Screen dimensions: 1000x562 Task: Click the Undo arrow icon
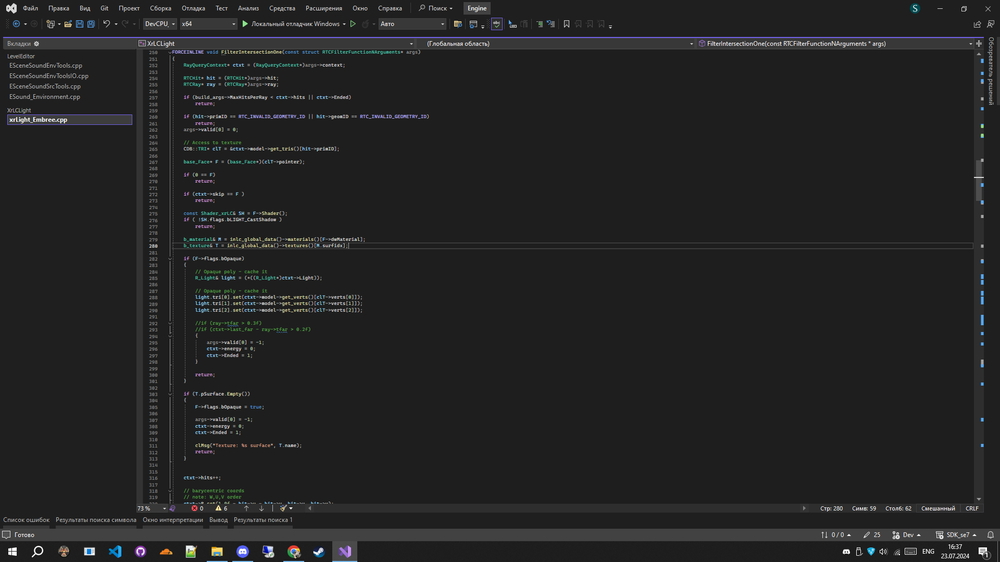(107, 23)
